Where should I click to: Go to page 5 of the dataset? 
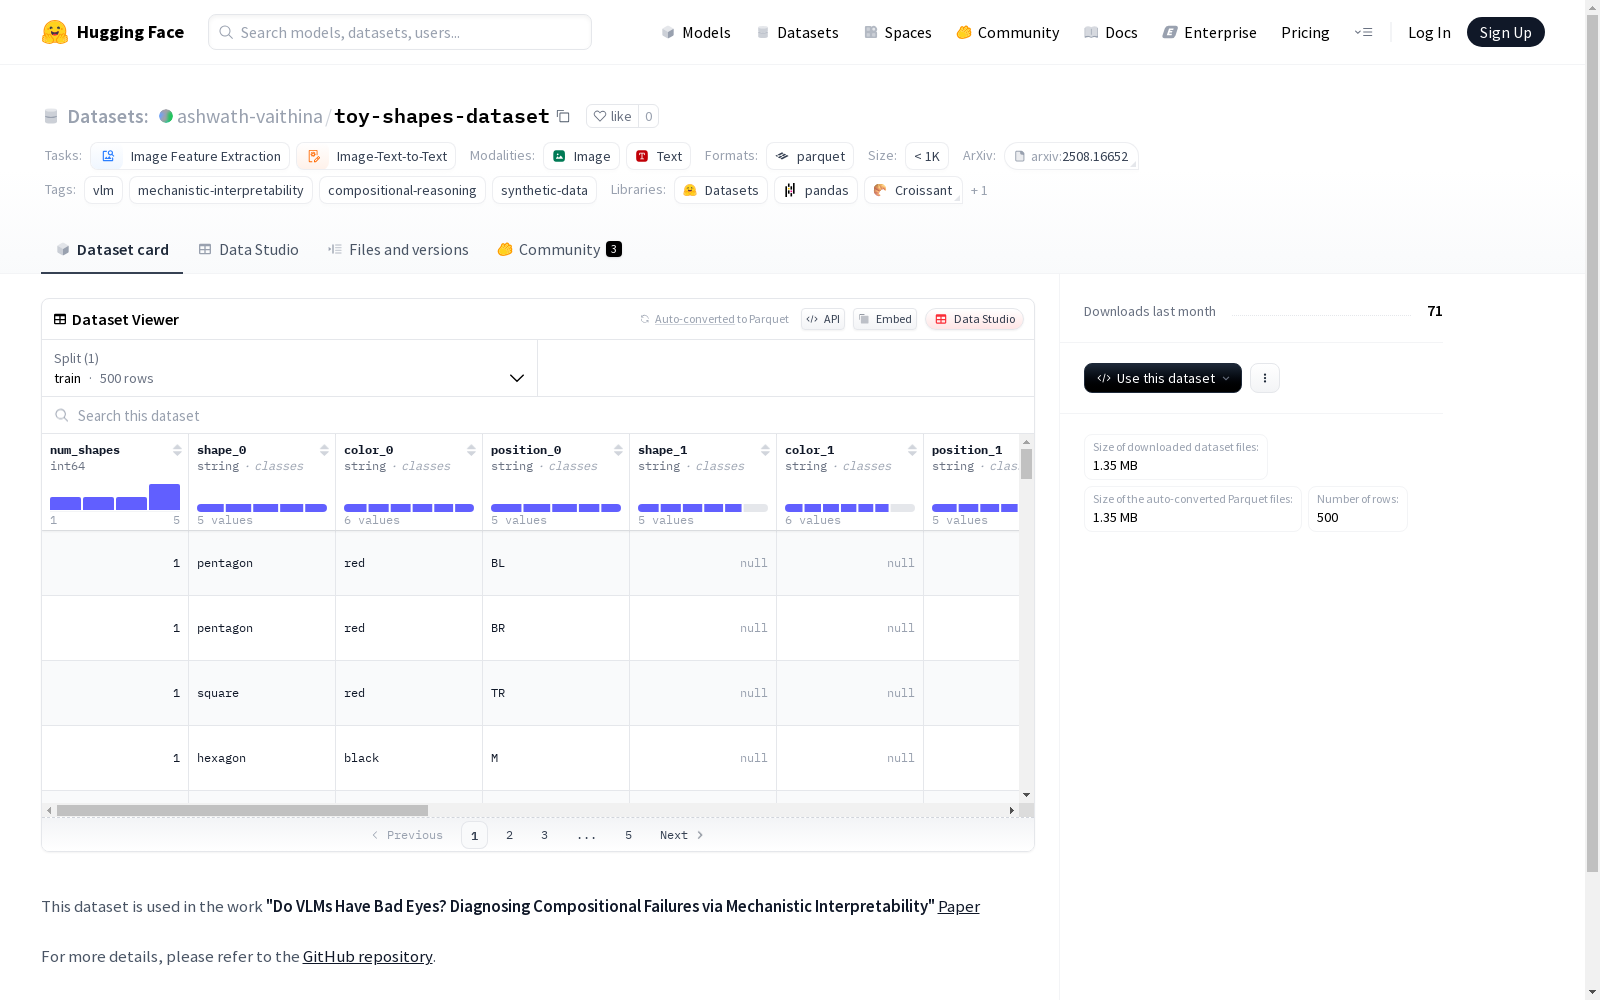click(x=629, y=835)
